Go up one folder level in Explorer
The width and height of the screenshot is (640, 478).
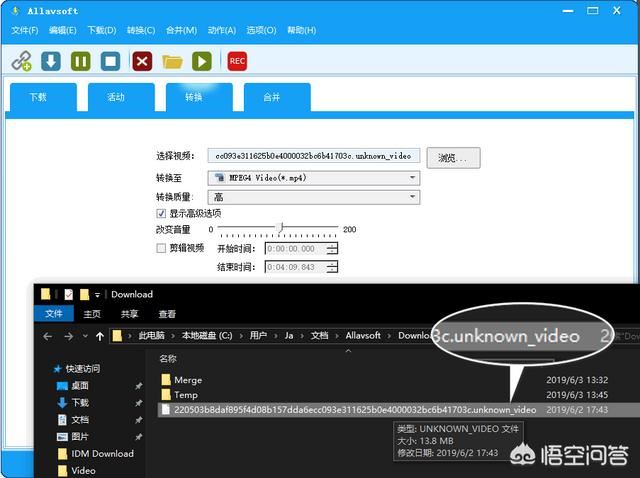click(100, 336)
